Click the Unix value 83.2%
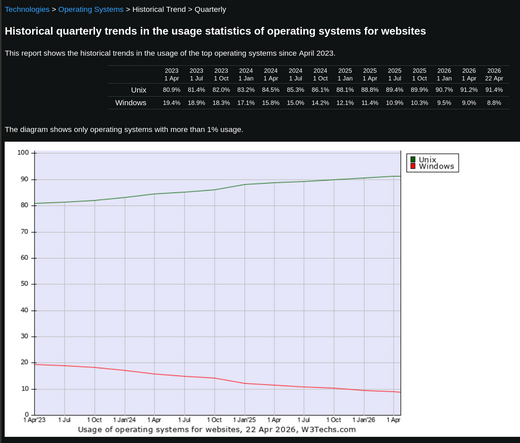The width and height of the screenshot is (520, 443). [246, 90]
